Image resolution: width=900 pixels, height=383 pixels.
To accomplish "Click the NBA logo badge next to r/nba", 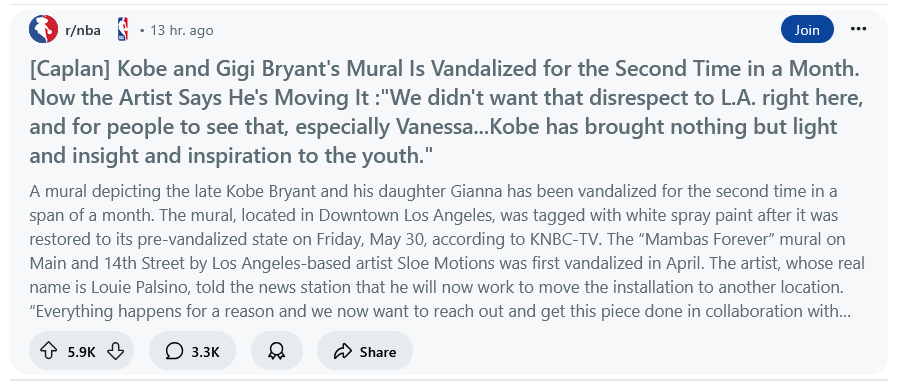I will click(122, 30).
